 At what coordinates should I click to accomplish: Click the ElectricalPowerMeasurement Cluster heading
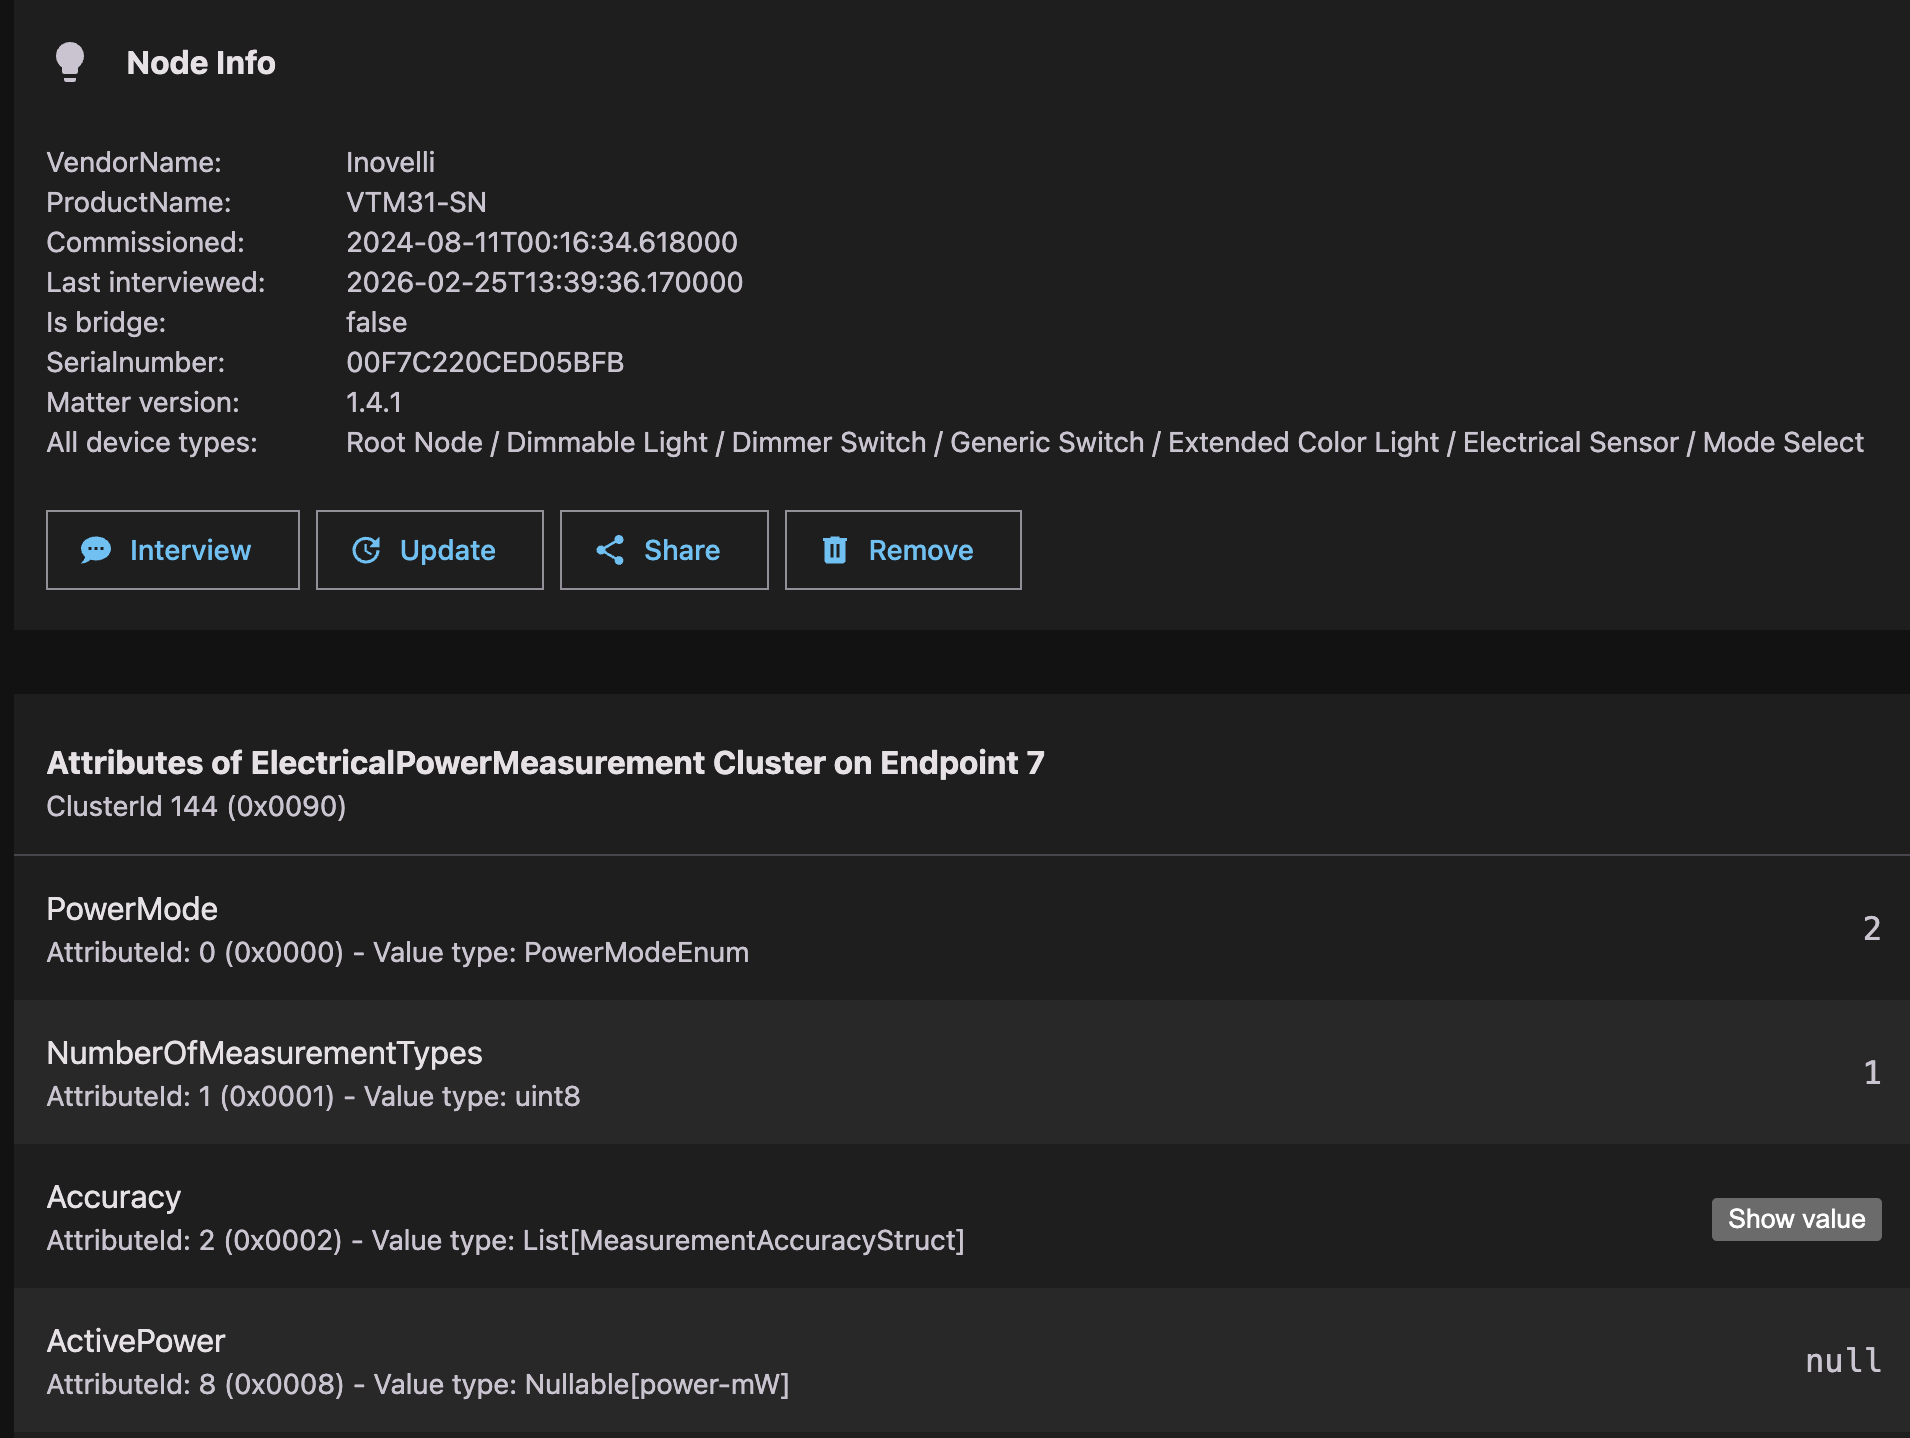(545, 763)
